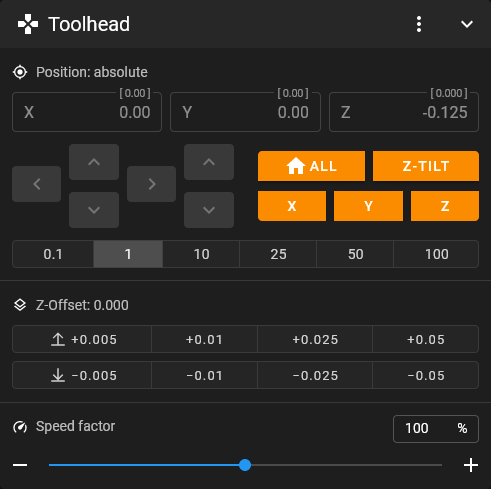491x489 pixels.
Task: Move toolhead left on X axis
Action: click(37, 184)
